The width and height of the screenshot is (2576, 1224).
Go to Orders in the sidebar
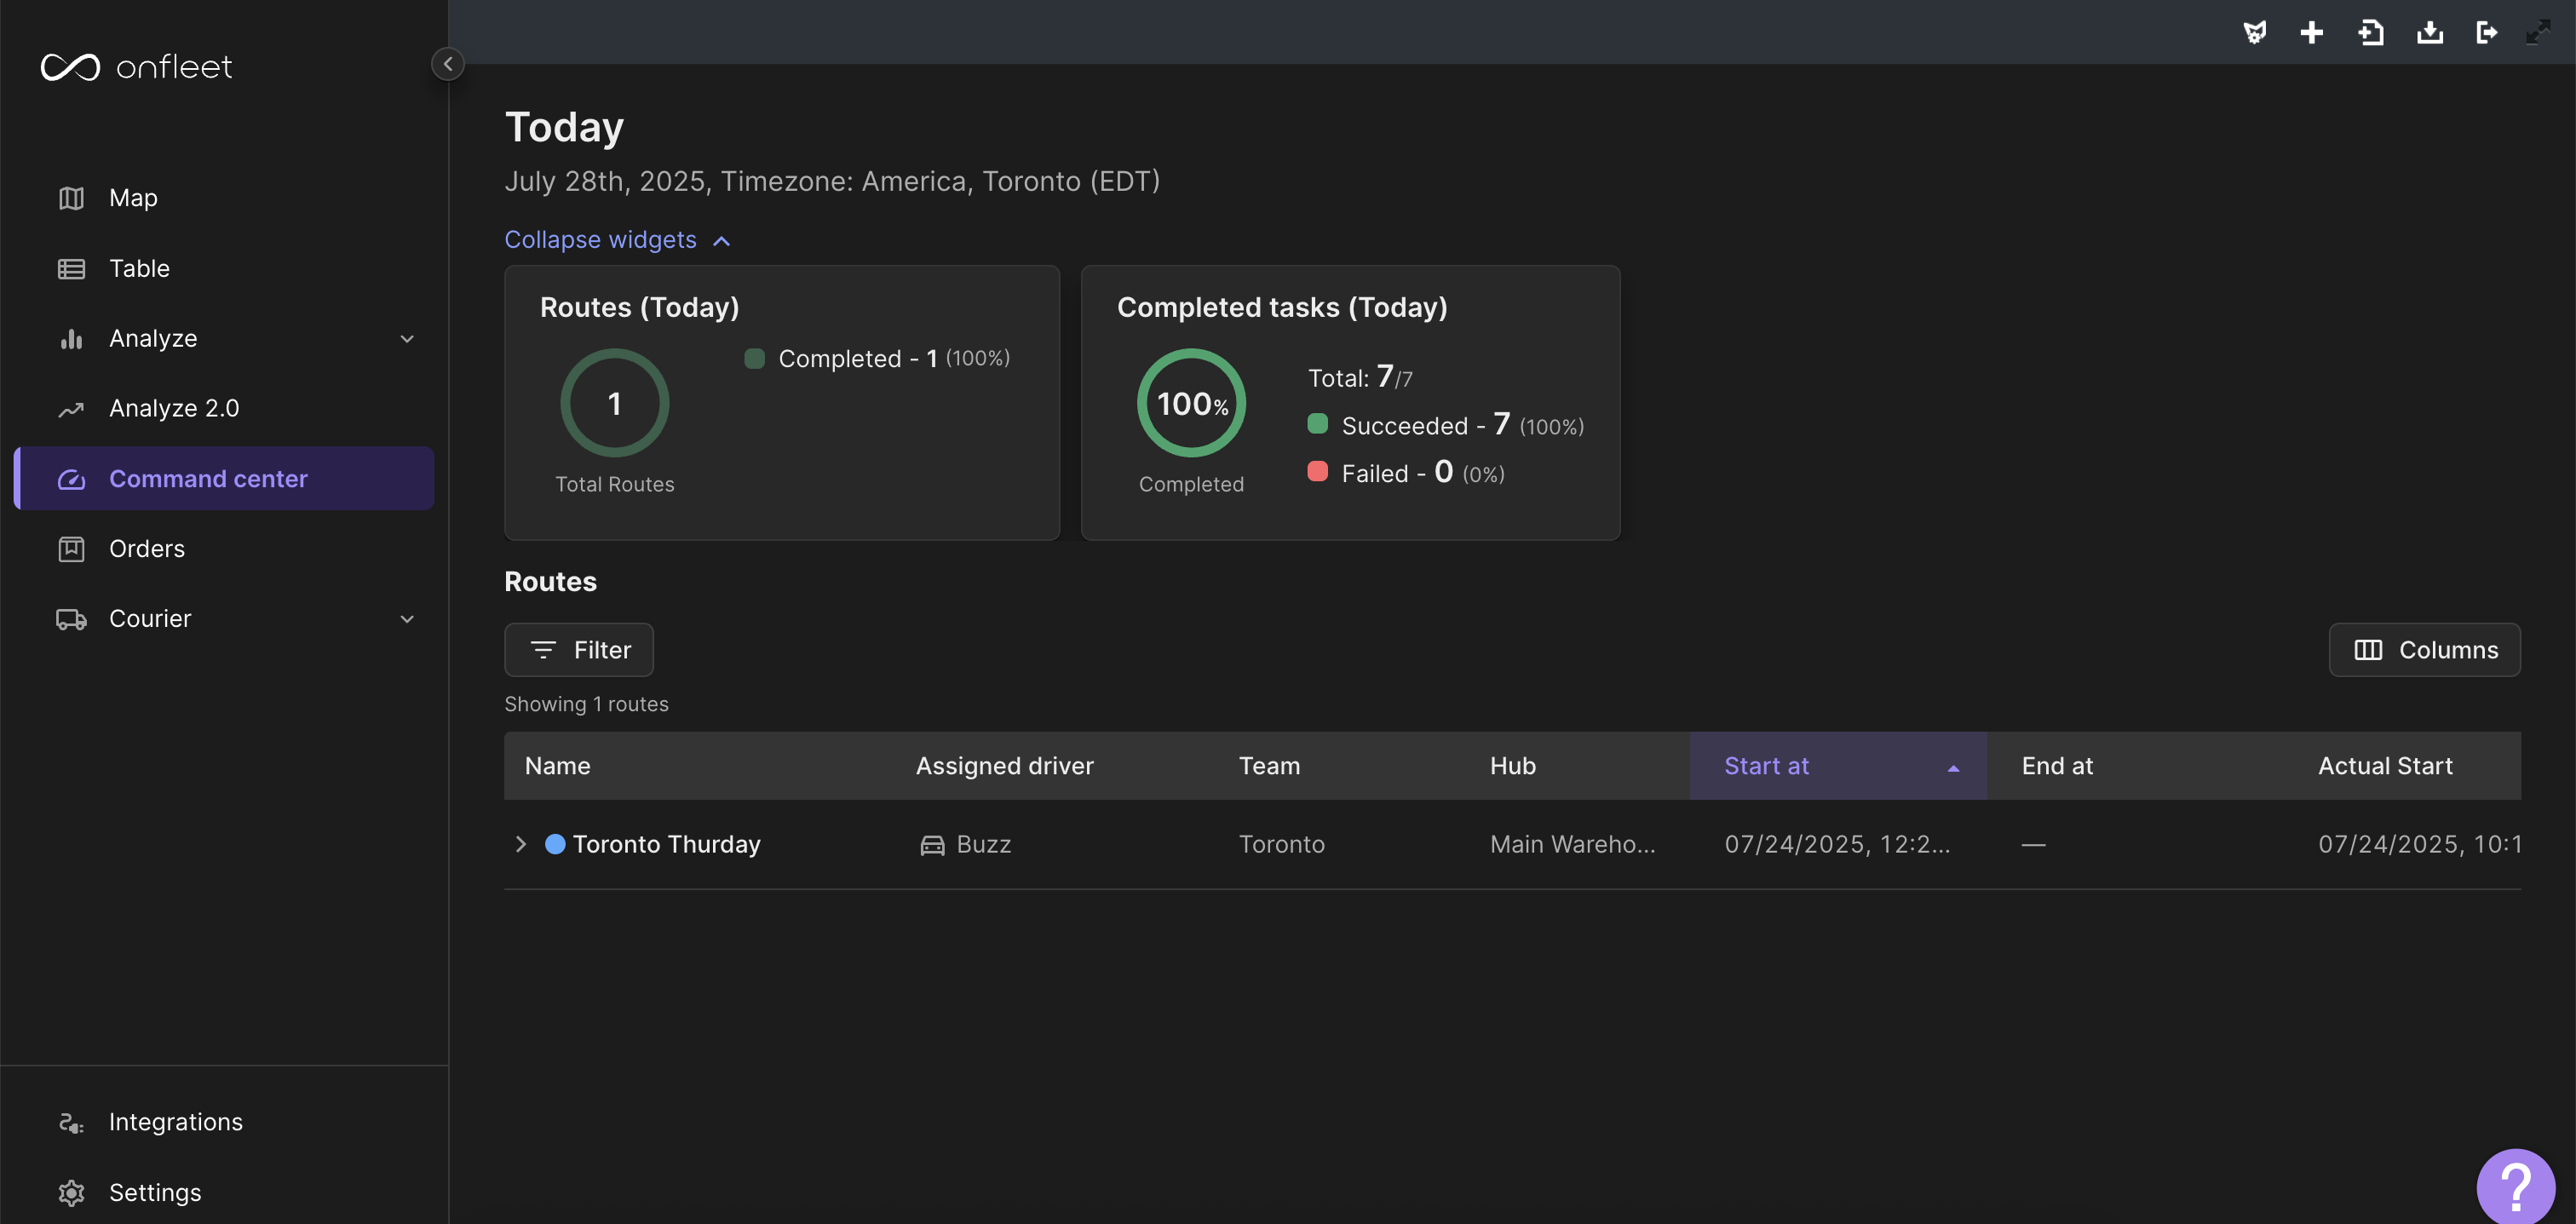coord(146,549)
